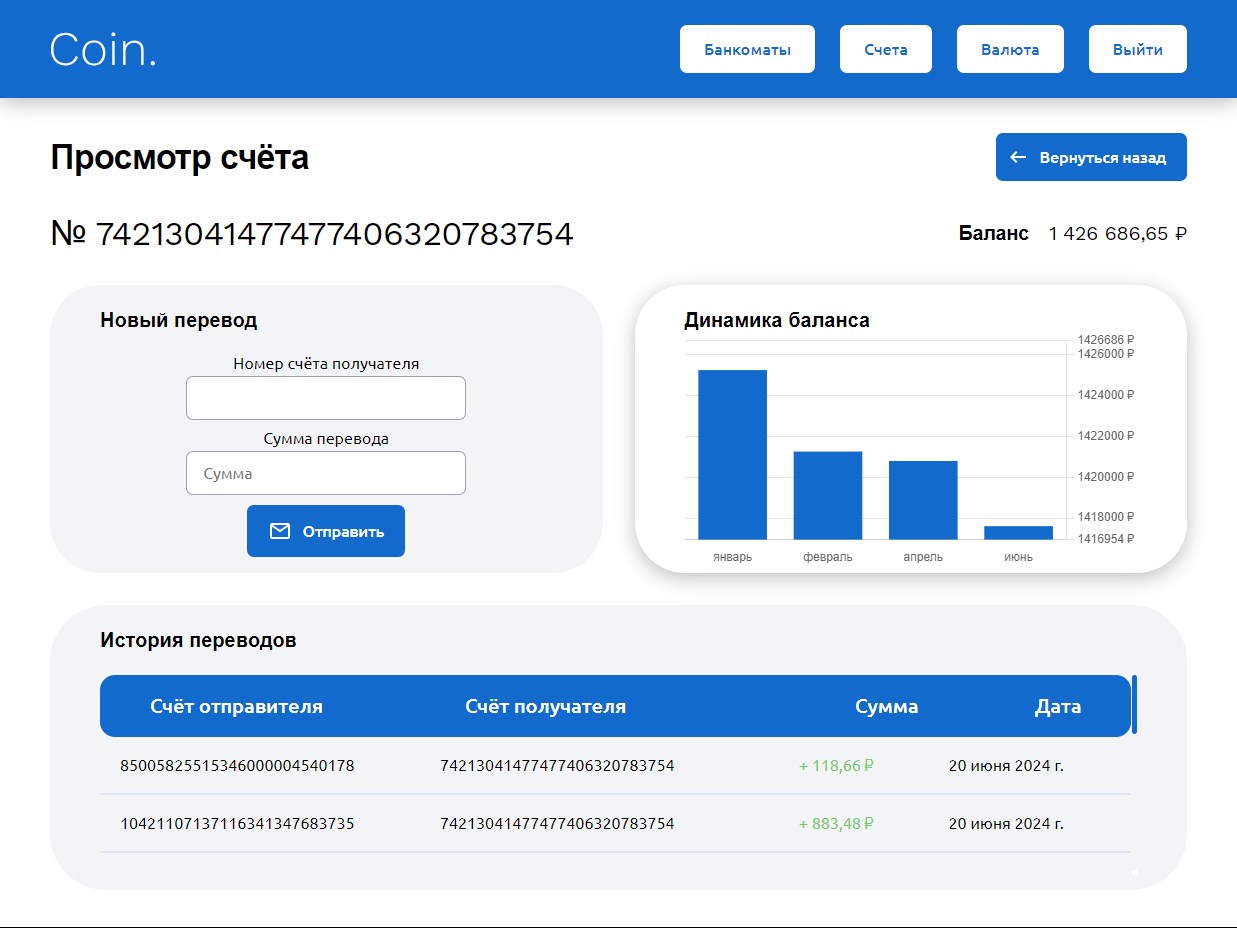Click the Сумма column header
The image size is (1237, 928).
(x=886, y=706)
